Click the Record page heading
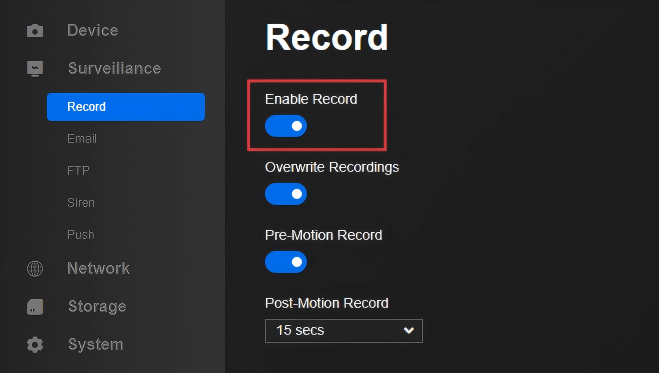Image resolution: width=659 pixels, height=373 pixels. [327, 37]
